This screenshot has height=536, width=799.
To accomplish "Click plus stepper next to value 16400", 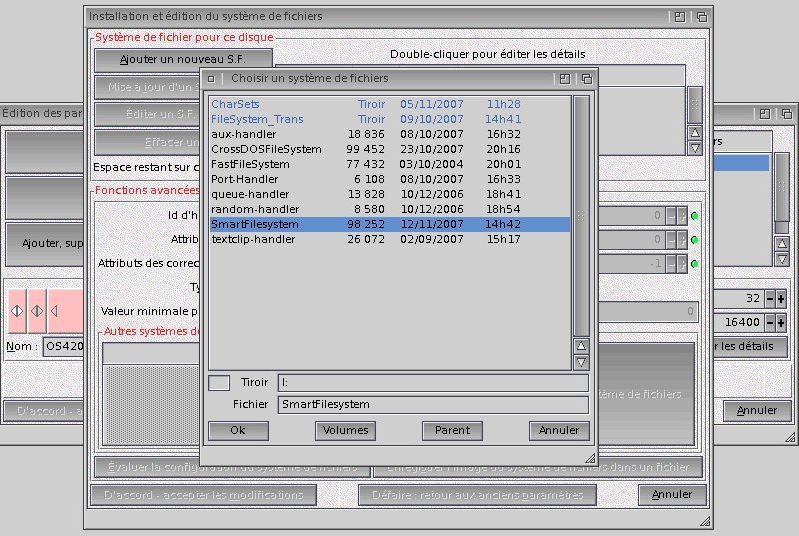I will pos(781,323).
